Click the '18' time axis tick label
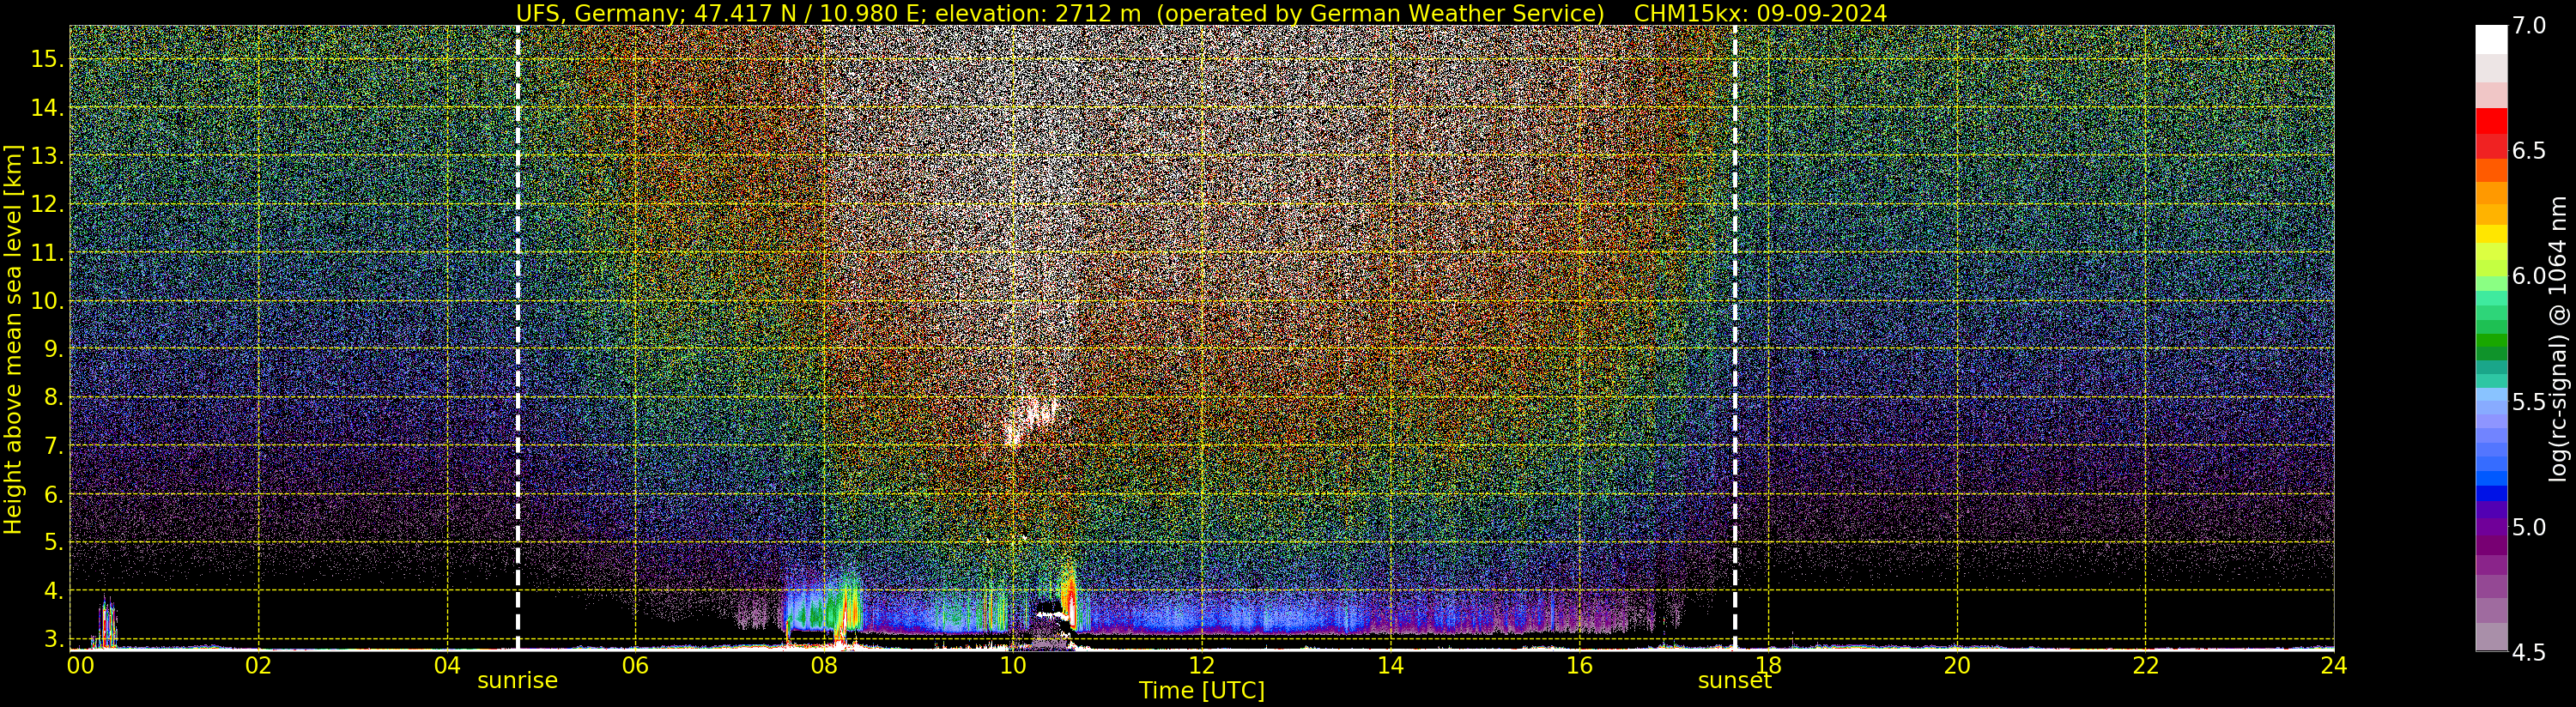Viewport: 2576px width, 707px height. tap(1768, 665)
